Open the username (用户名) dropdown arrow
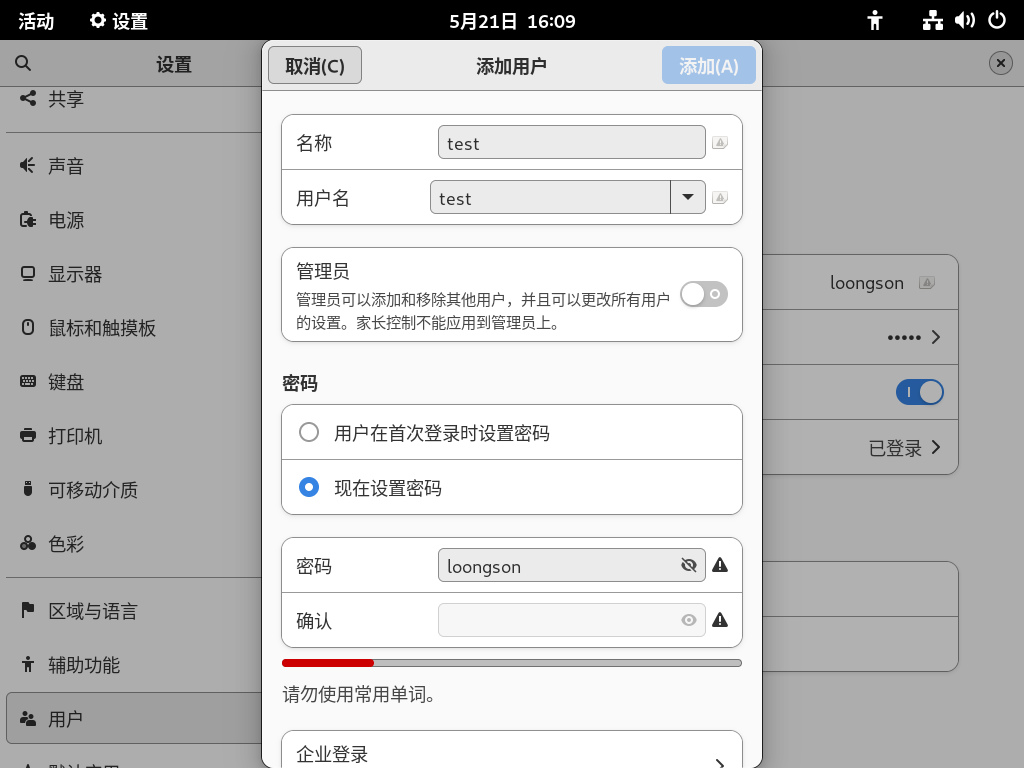Screen dimensions: 1024x768 [x=688, y=197]
